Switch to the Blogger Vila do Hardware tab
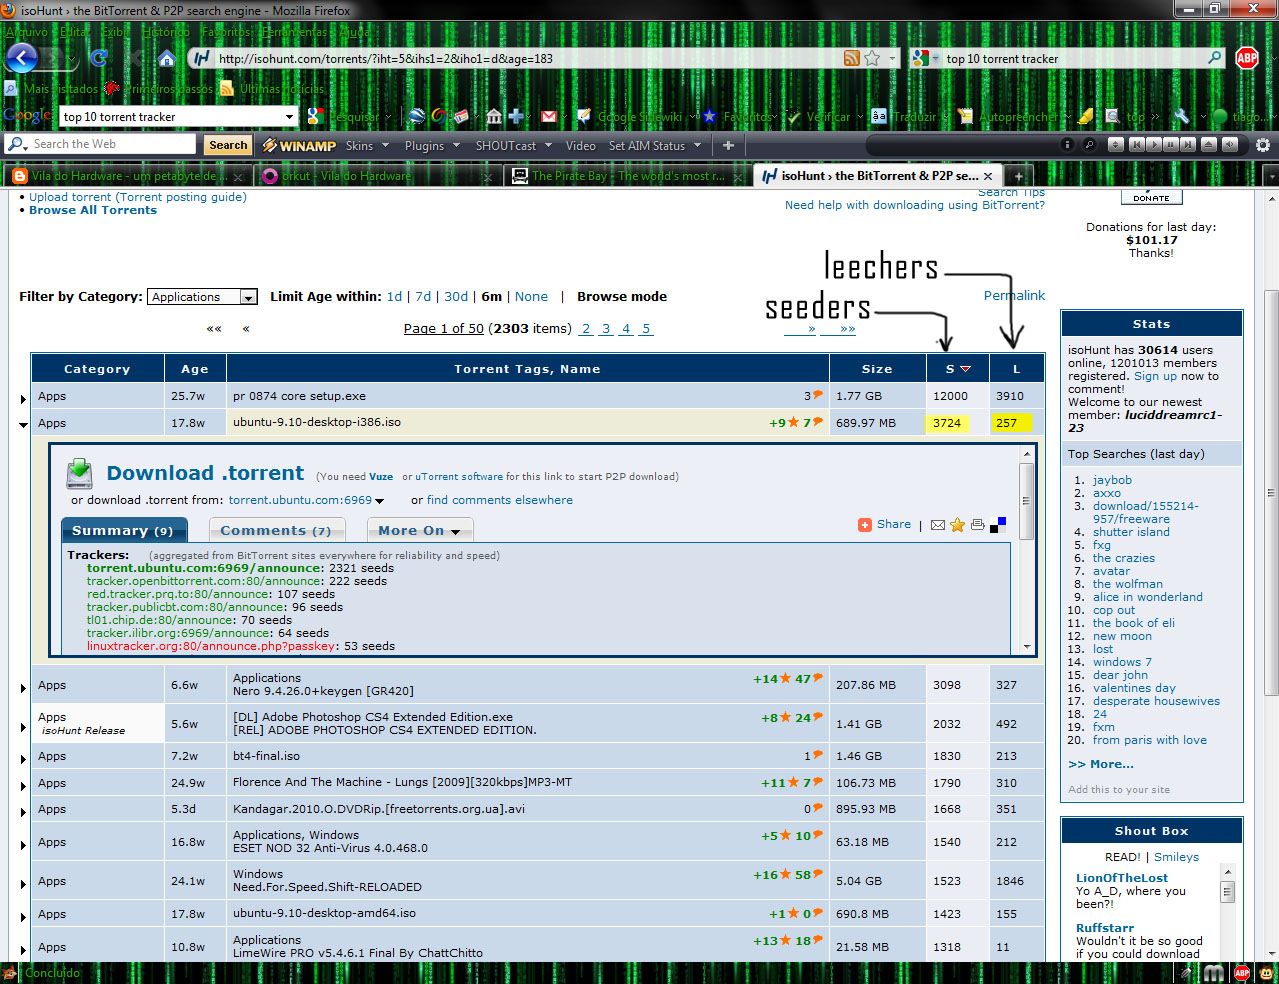Screen dimensions: 1279x984 click(127, 176)
